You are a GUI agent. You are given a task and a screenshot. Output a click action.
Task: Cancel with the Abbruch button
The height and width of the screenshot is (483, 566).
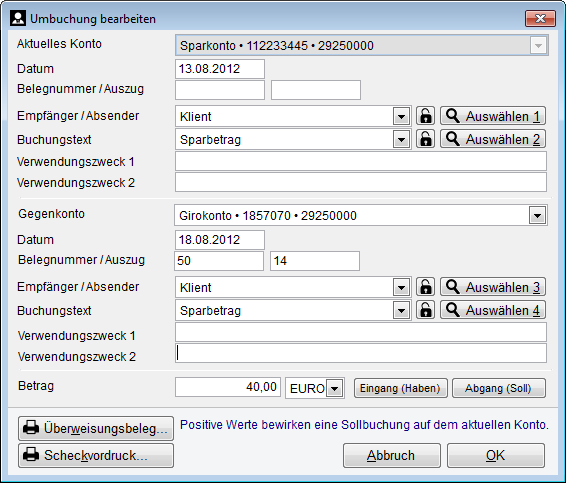[x=392, y=456]
